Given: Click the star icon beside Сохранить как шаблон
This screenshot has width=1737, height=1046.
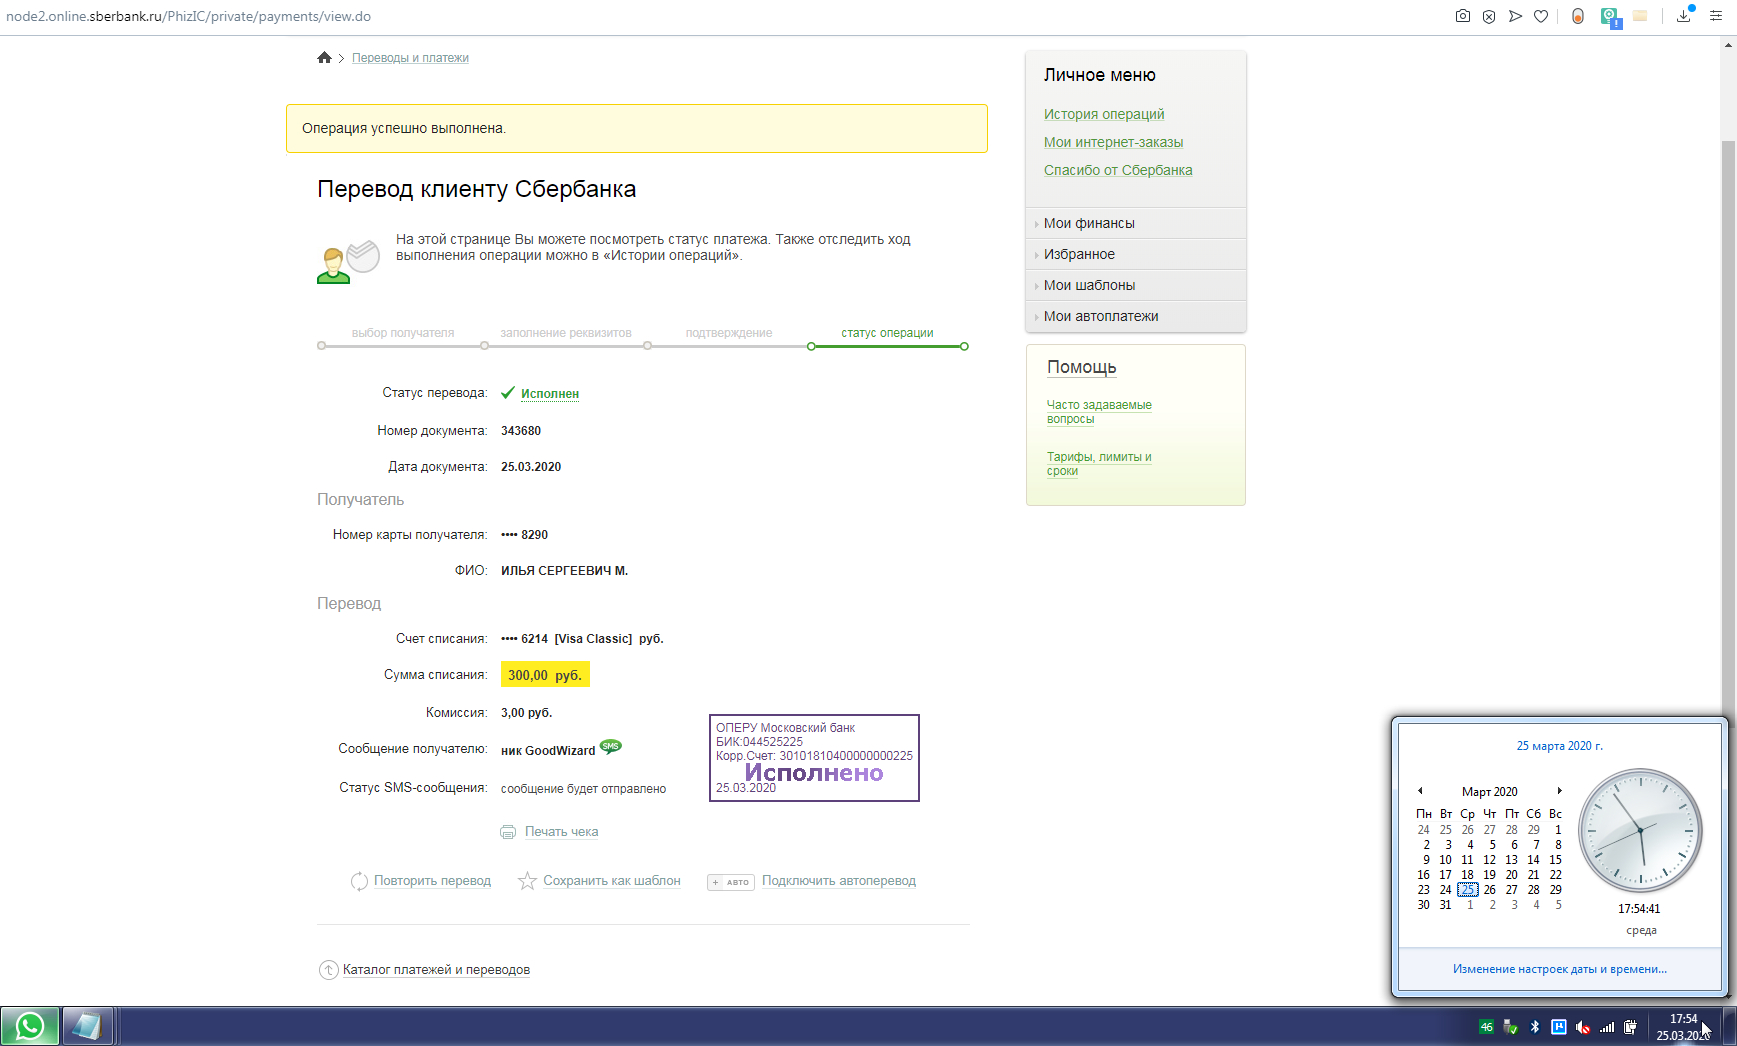Looking at the screenshot, I should pyautogui.click(x=527, y=881).
